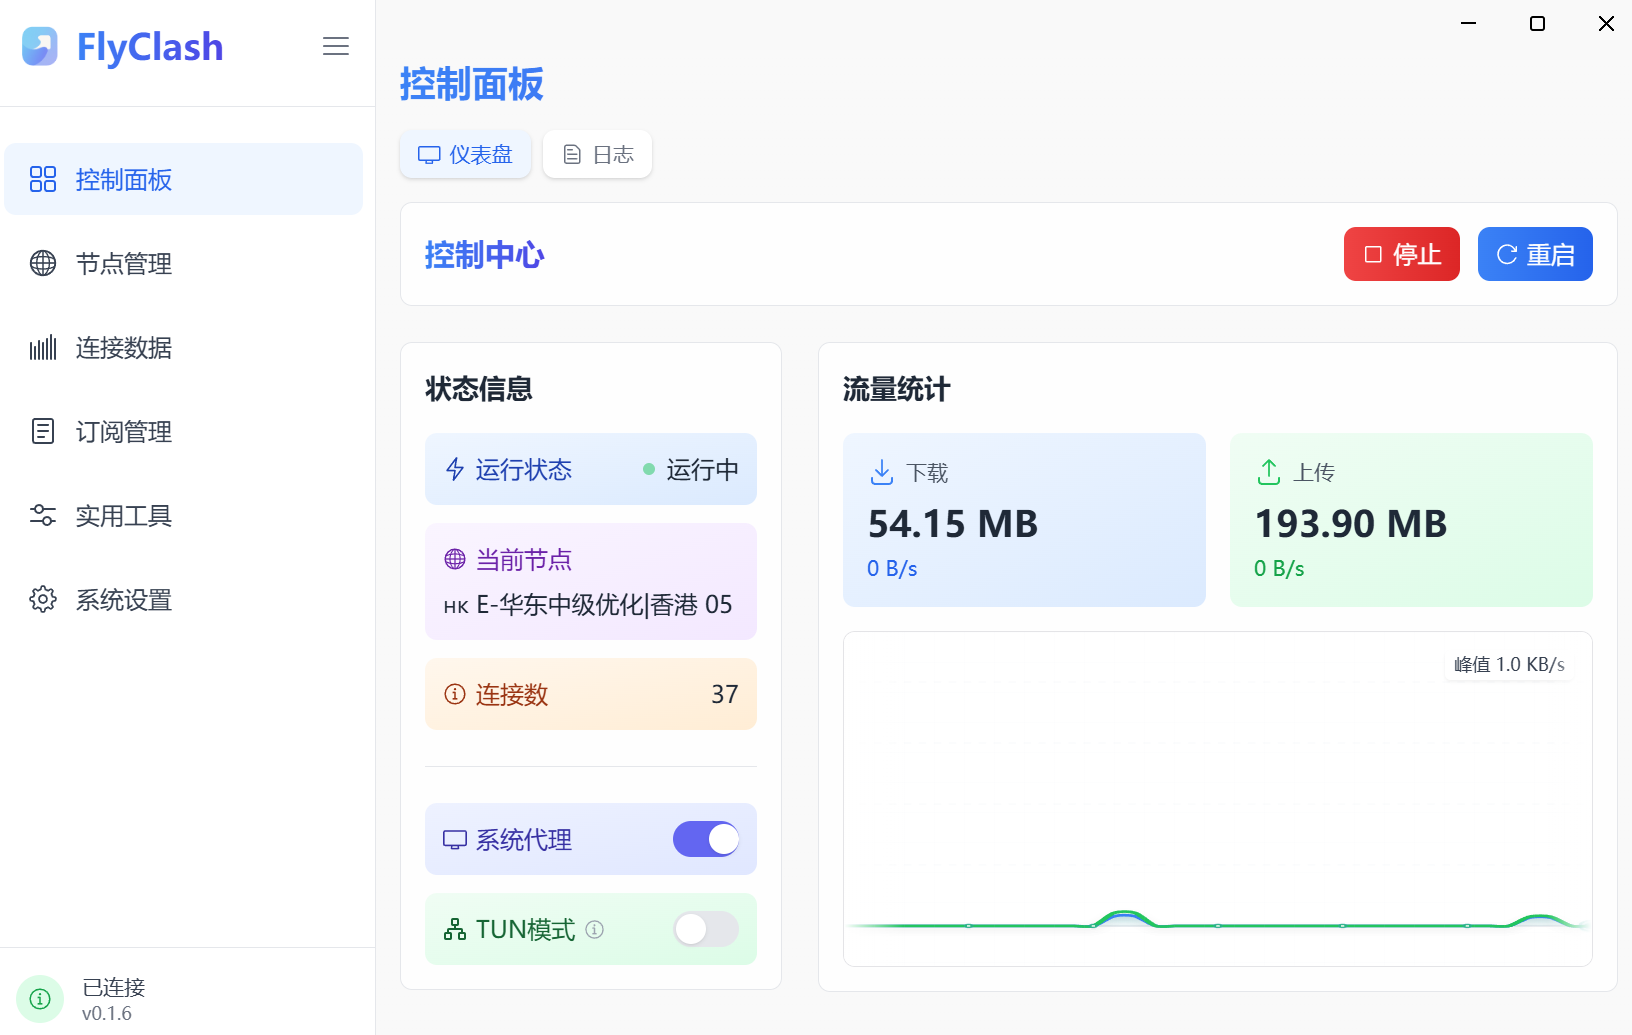Click the monitor icon of 系统代理
The image size is (1632, 1035).
tap(455, 840)
